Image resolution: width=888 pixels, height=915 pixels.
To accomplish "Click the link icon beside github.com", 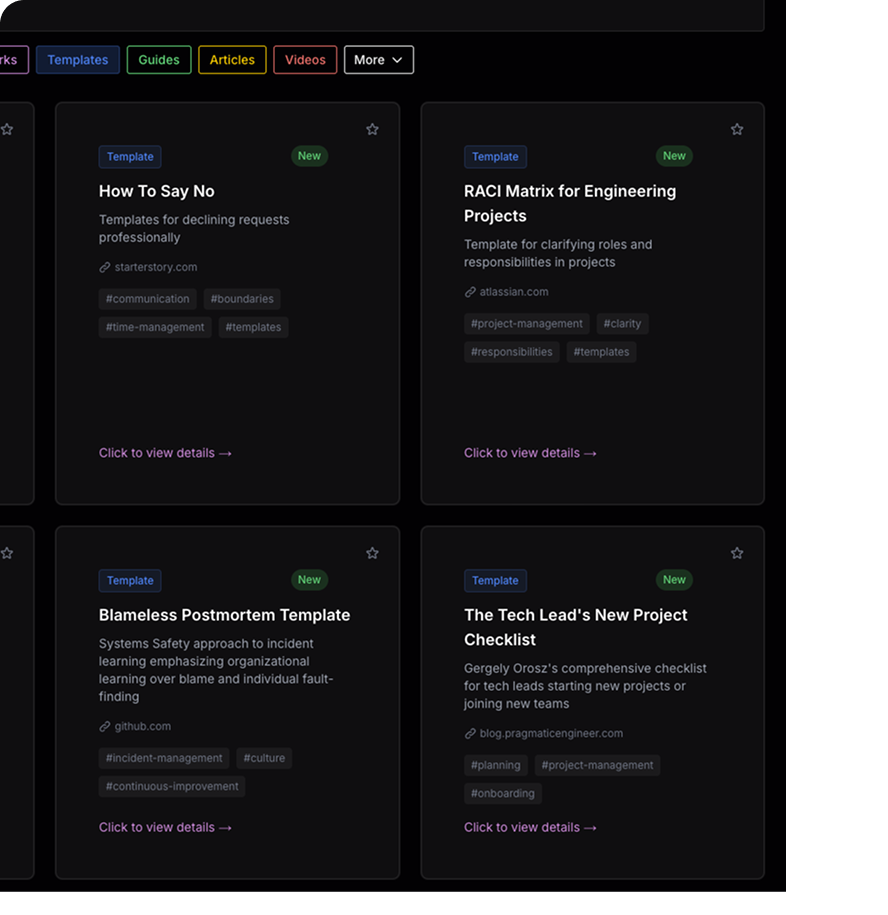I will click(x=105, y=726).
